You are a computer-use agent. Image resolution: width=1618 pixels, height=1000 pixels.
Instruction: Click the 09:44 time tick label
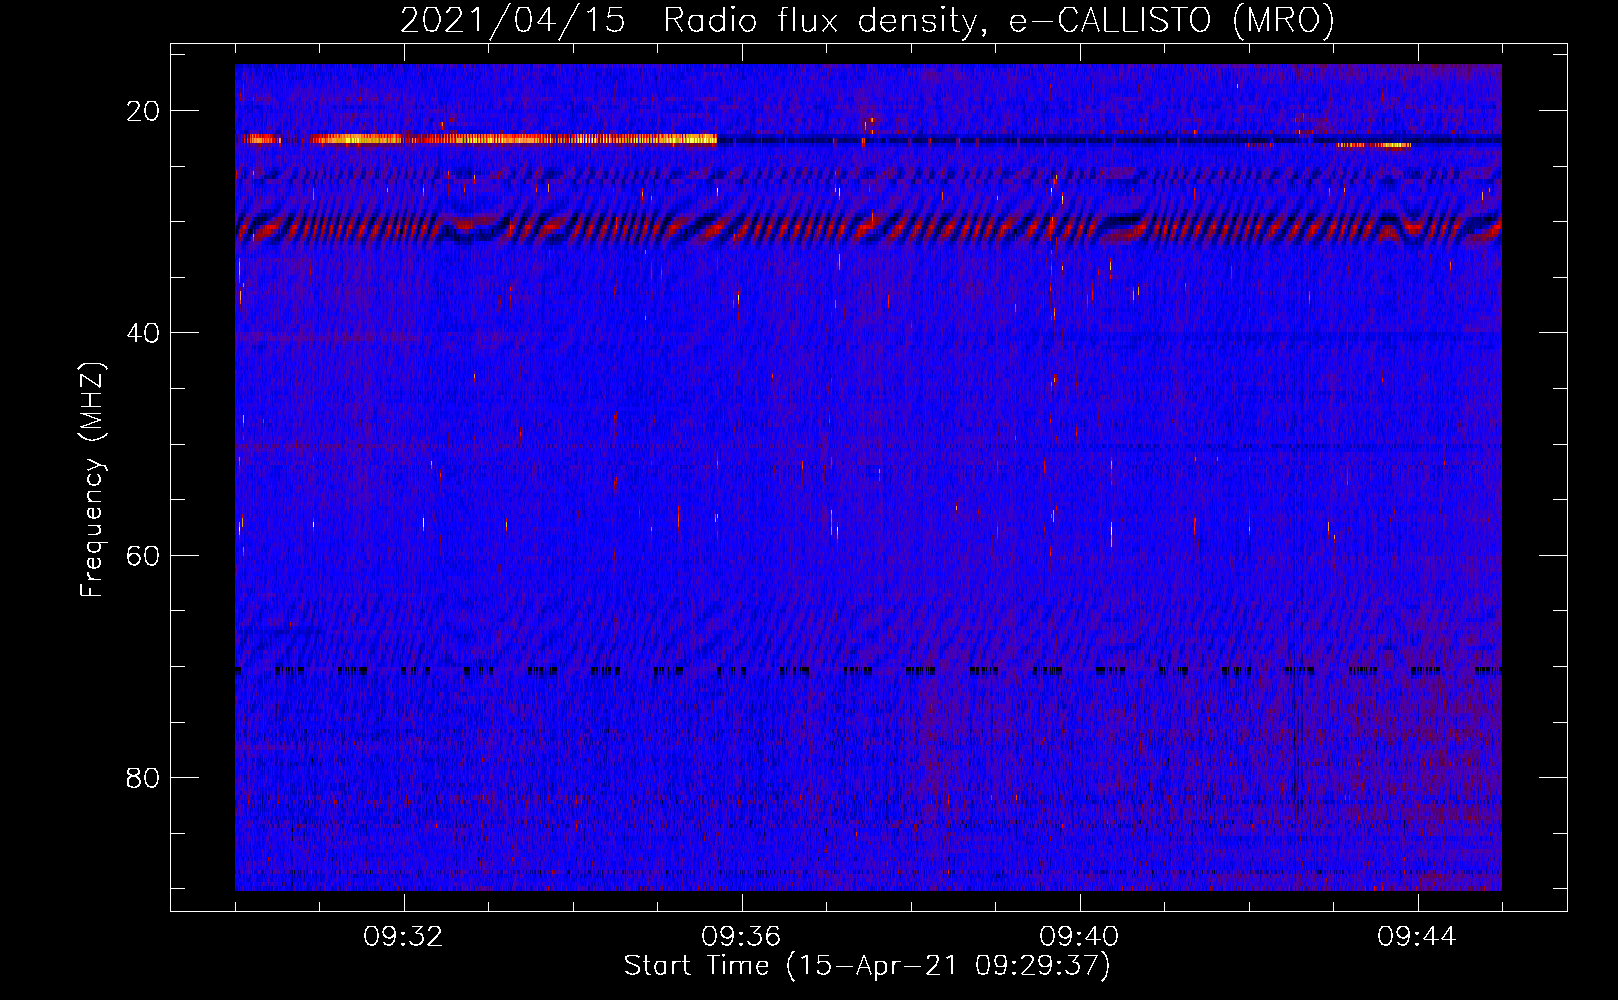click(1417, 937)
